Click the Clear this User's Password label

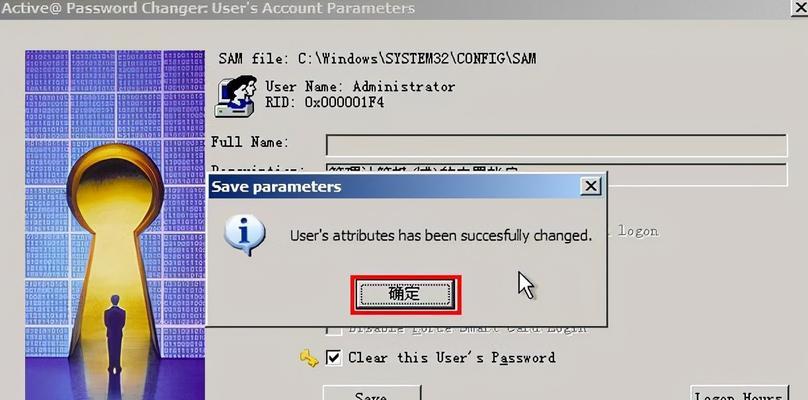click(x=452, y=358)
